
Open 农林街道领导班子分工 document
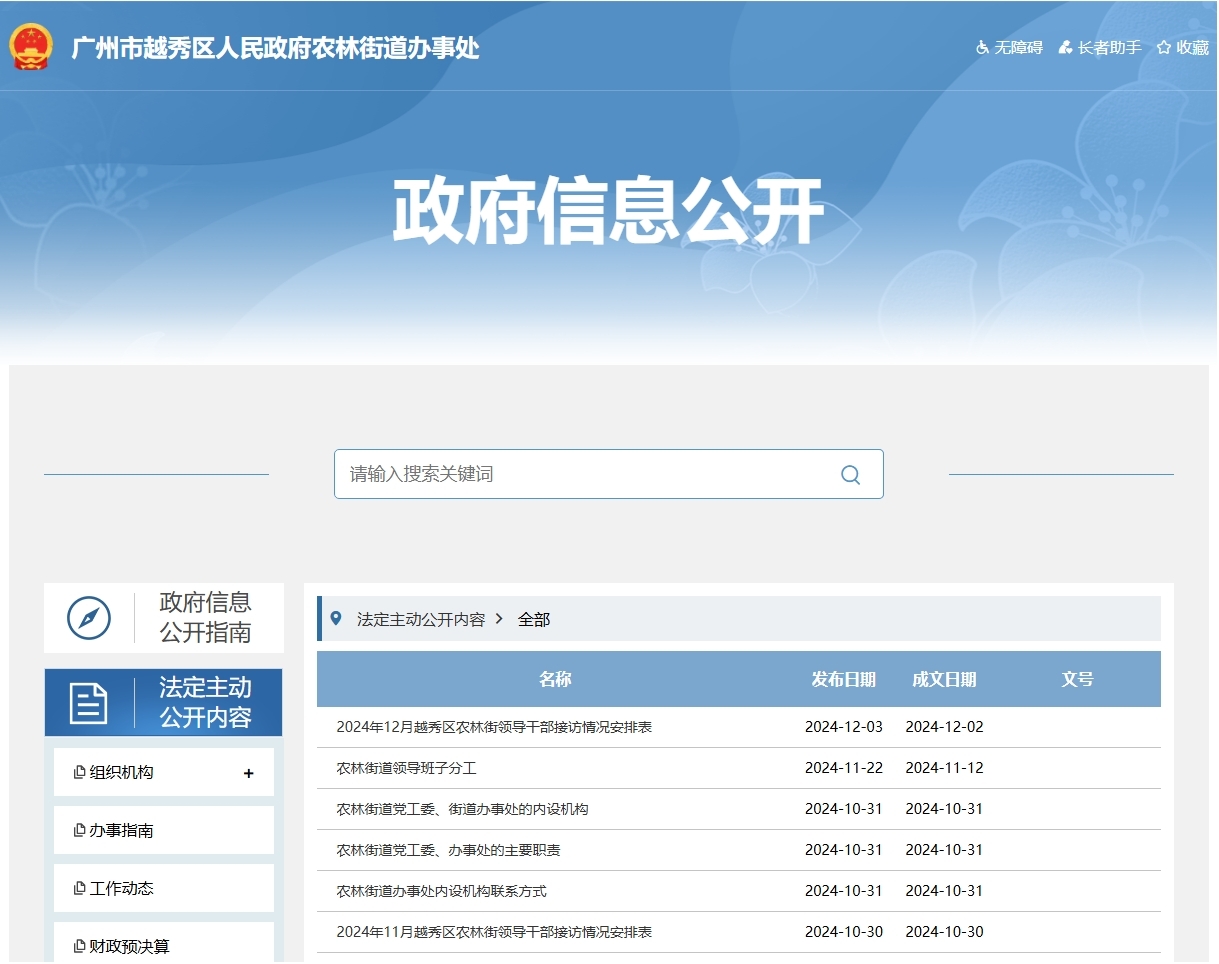(x=407, y=768)
